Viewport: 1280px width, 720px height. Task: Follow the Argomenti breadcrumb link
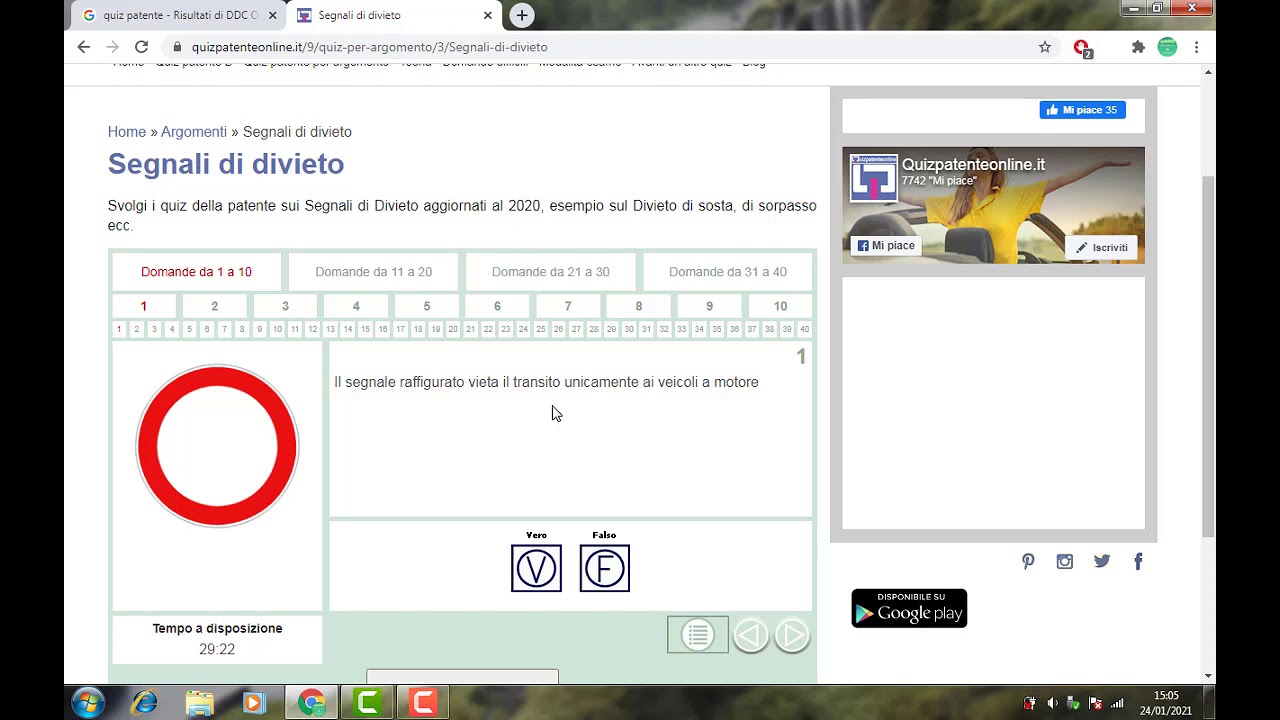(x=194, y=132)
